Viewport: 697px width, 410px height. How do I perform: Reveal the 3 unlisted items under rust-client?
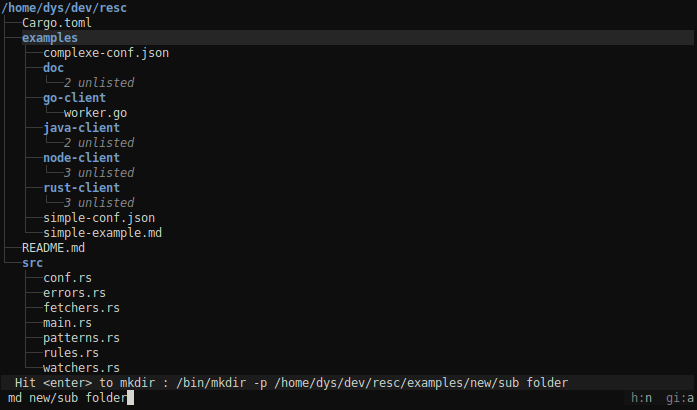click(x=99, y=203)
